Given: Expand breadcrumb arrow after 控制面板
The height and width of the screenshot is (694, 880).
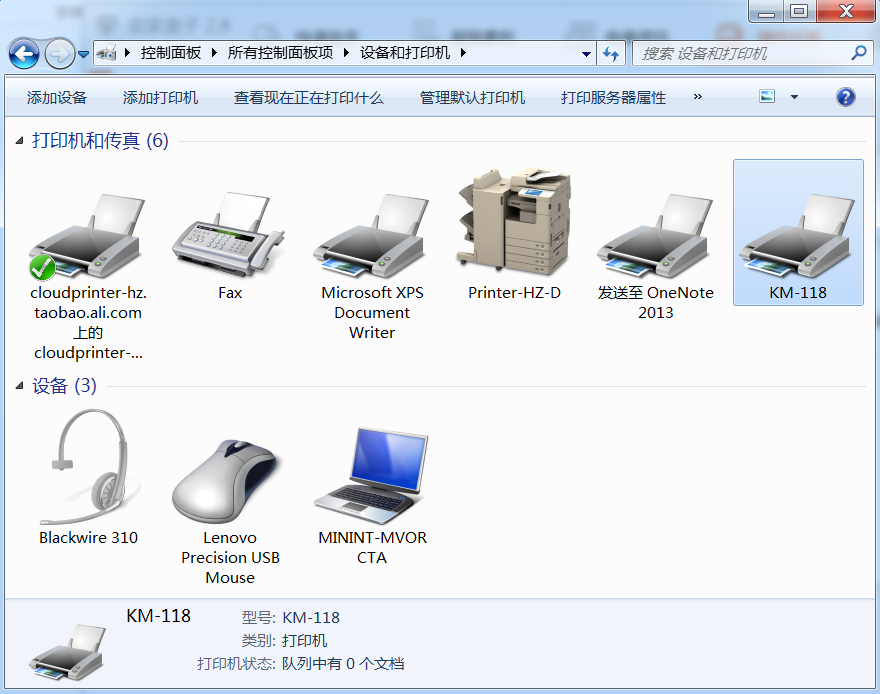Looking at the screenshot, I should click(214, 53).
